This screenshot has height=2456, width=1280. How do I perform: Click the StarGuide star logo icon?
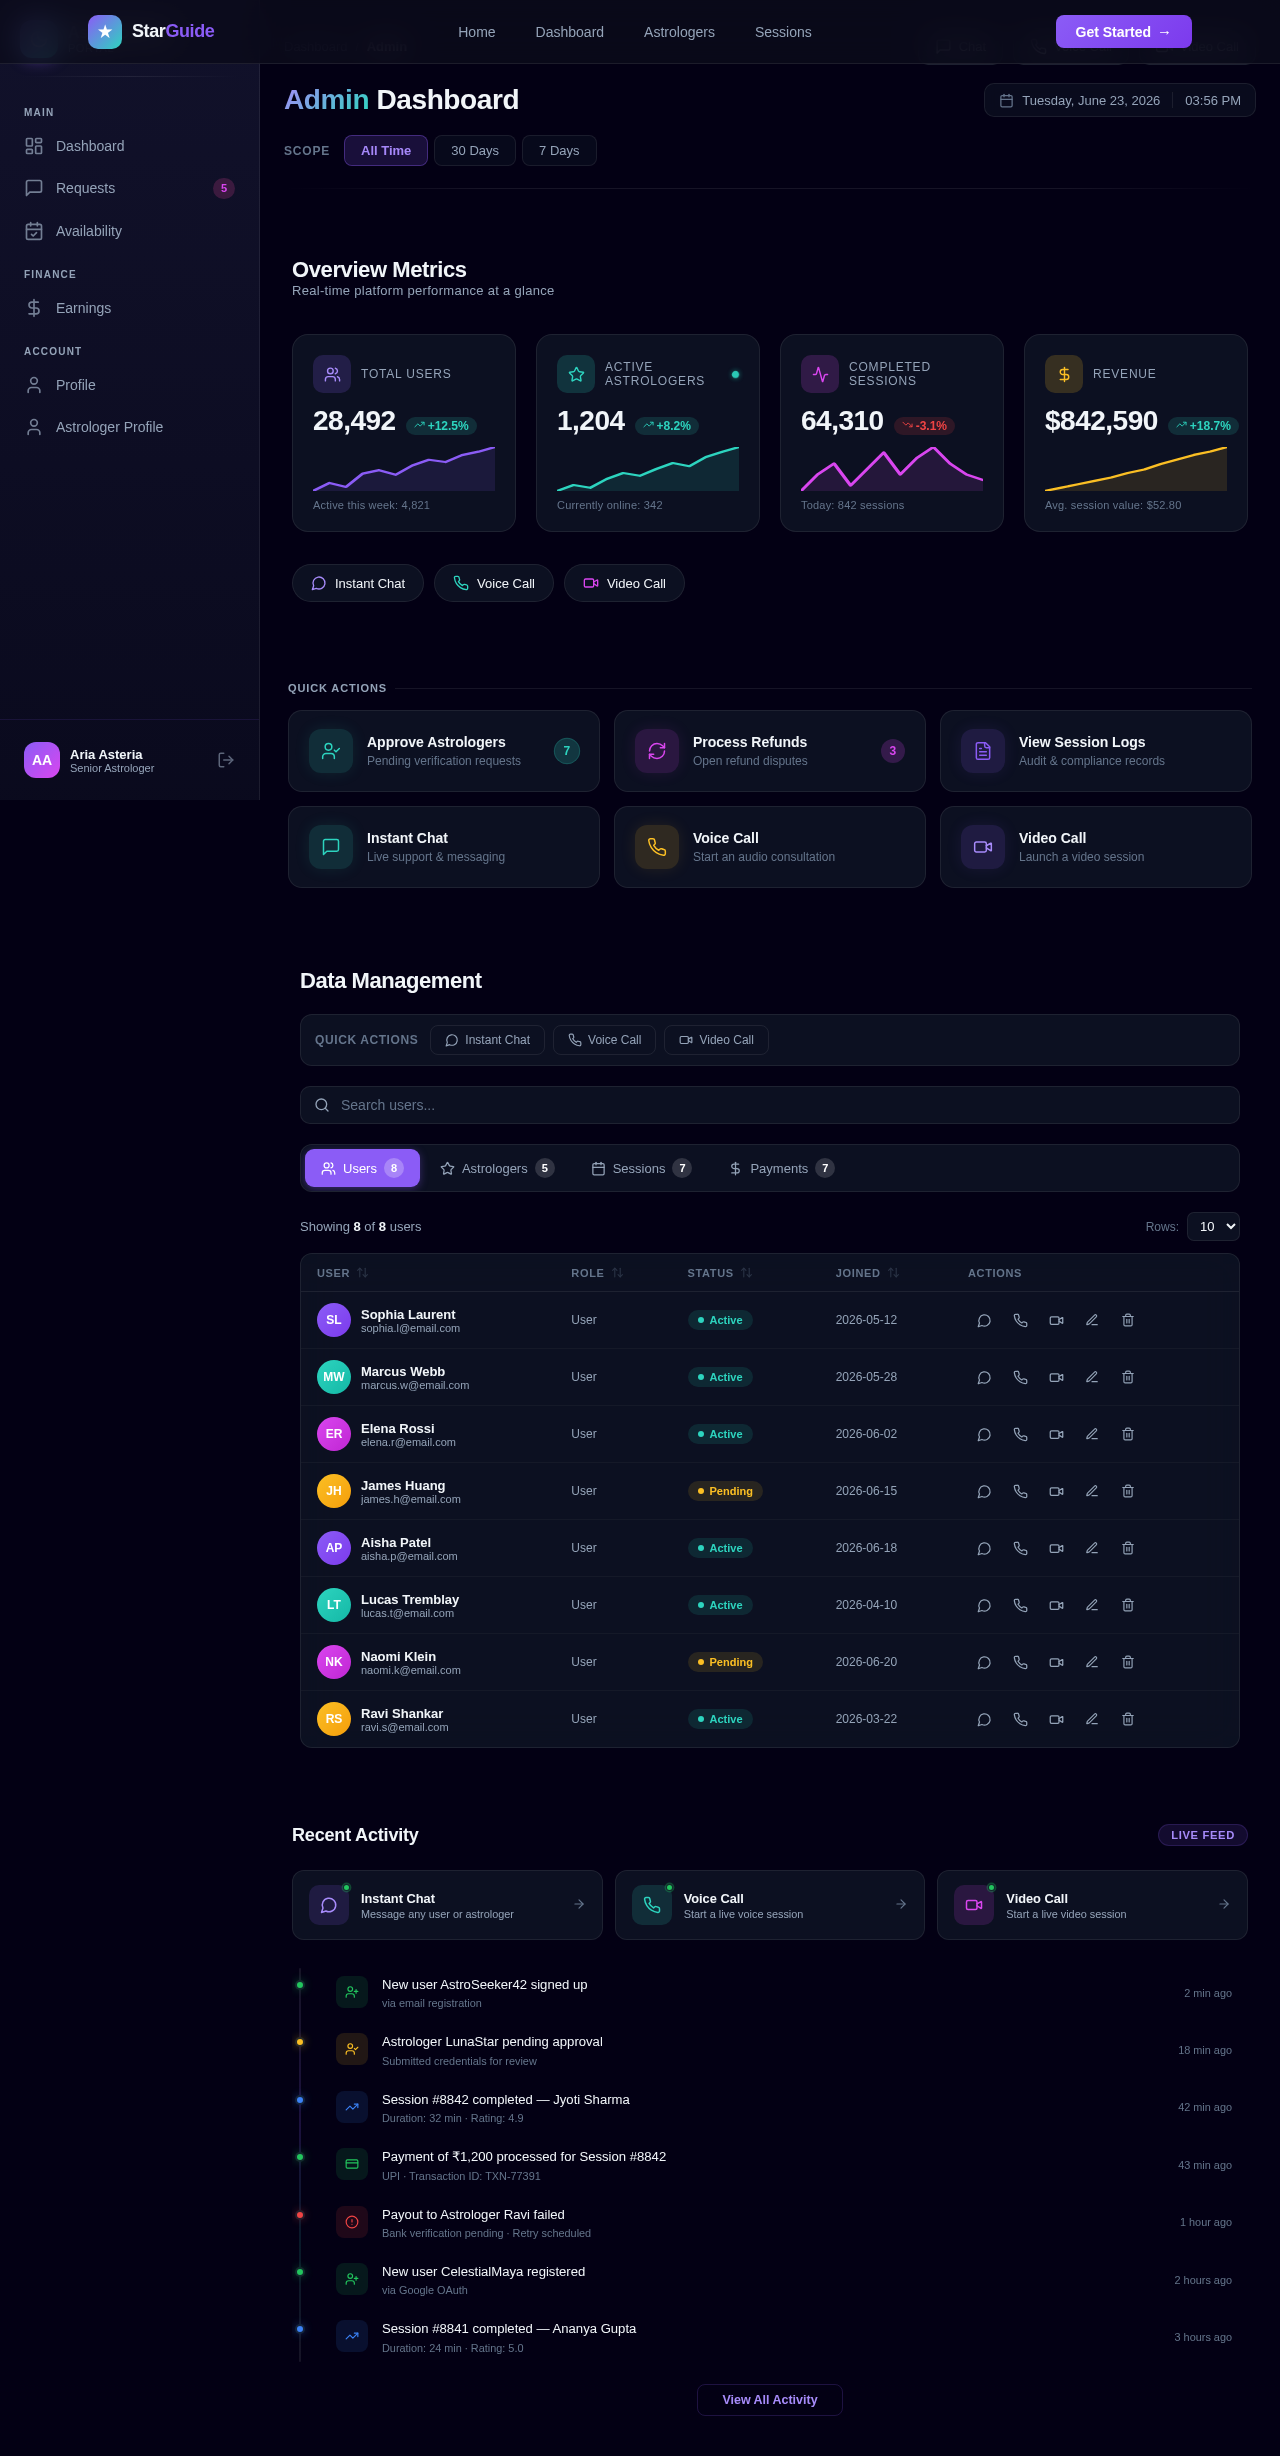click(105, 32)
